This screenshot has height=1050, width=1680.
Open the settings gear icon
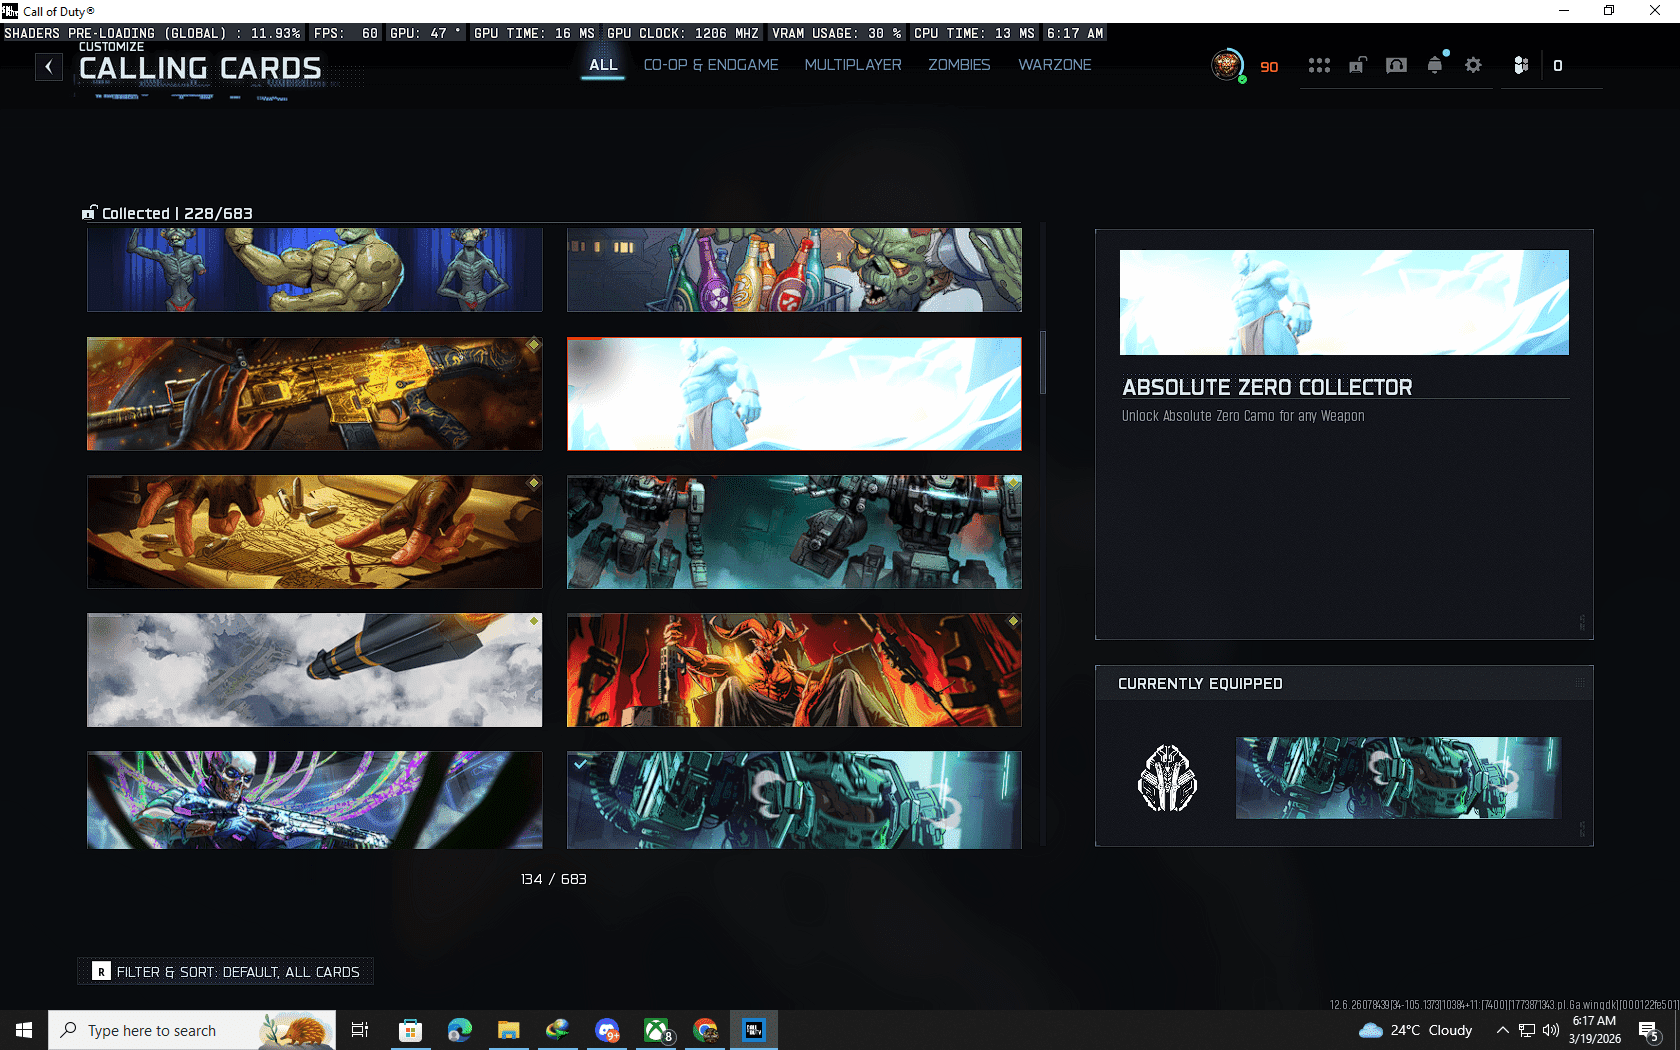point(1473,66)
